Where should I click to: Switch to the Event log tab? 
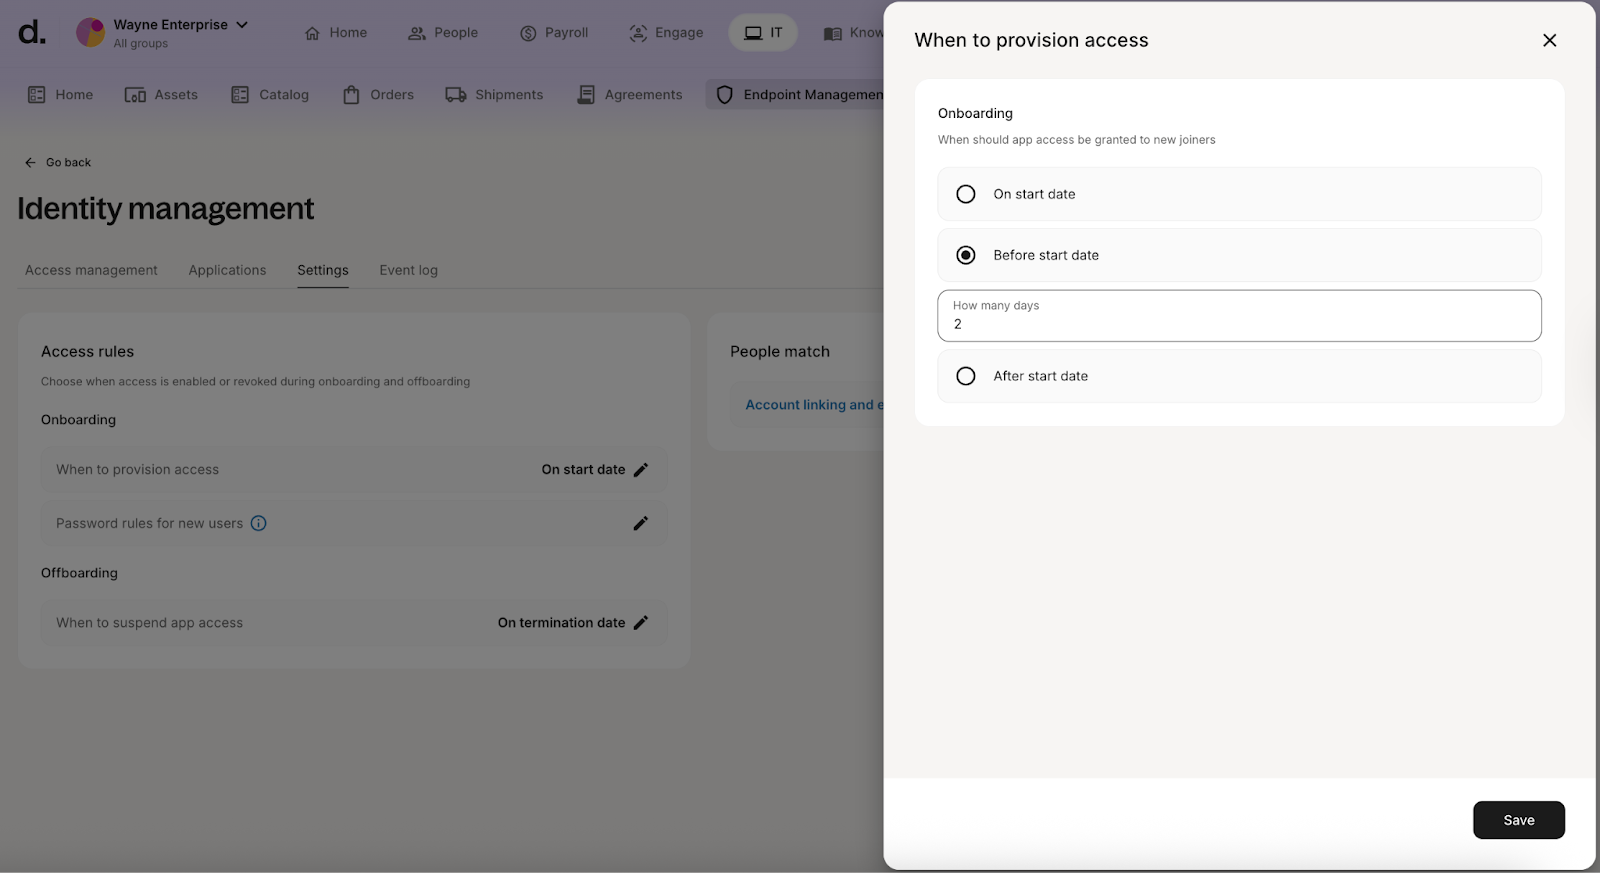click(408, 270)
